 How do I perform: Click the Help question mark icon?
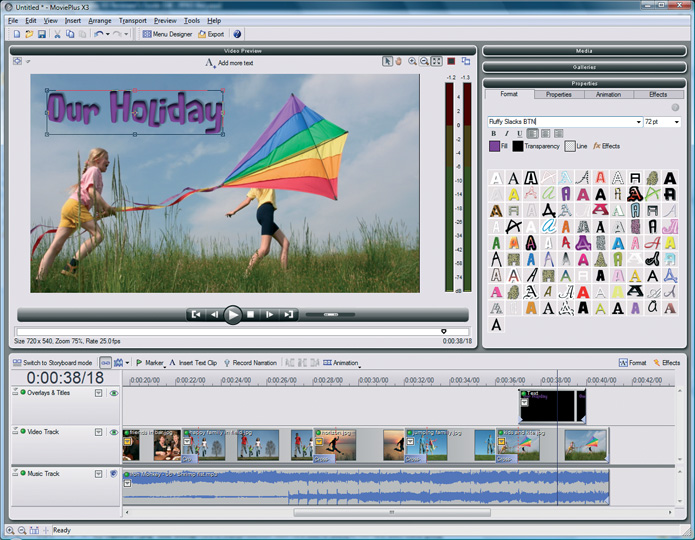(237, 34)
